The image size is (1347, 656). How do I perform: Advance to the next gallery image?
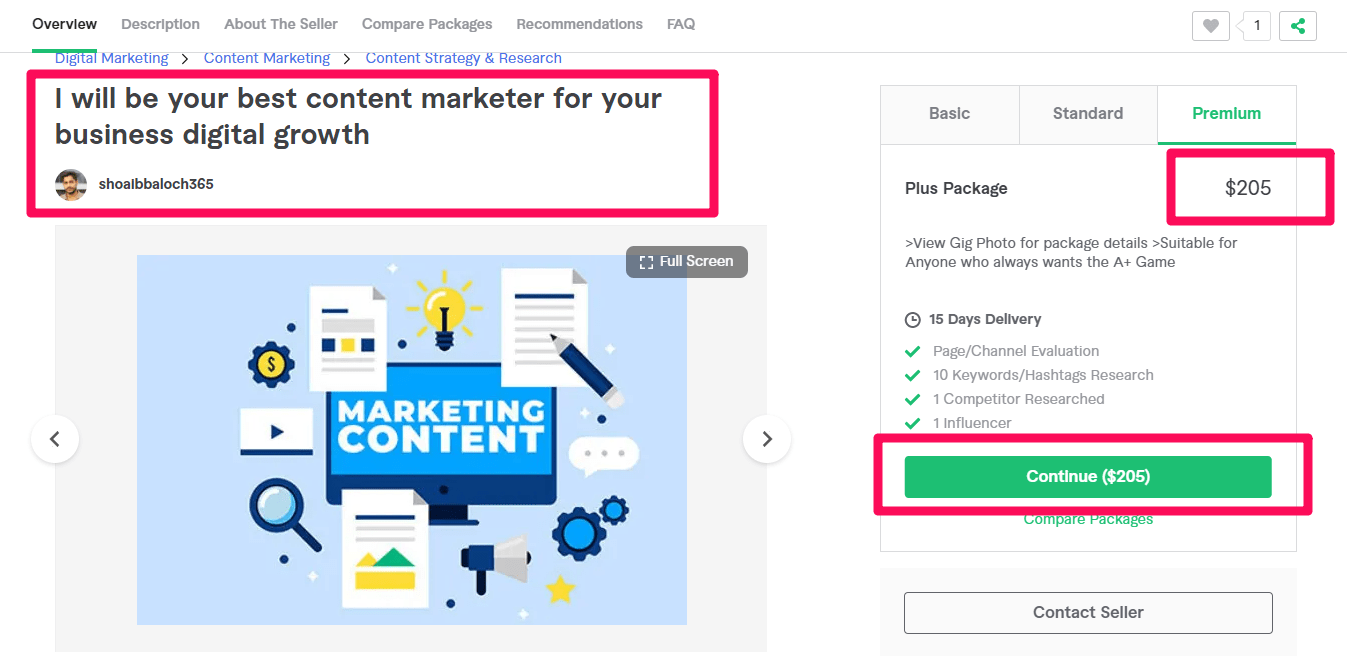coord(767,439)
